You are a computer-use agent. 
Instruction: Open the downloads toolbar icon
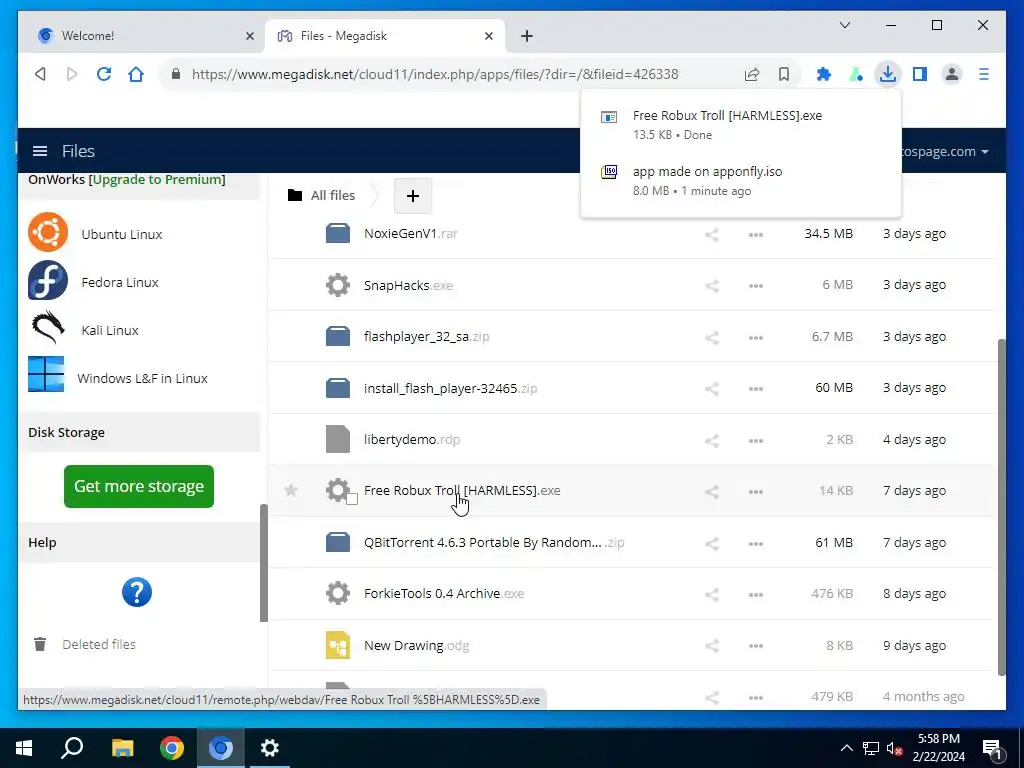pos(888,74)
